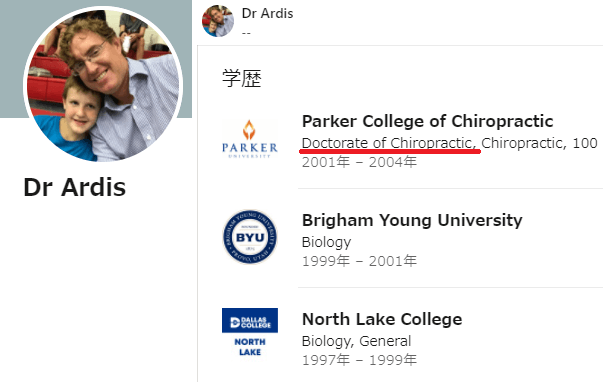This screenshot has height=382, width=610.
Task: Click the 2001年 – 2004年 date range
Action: 359,162
